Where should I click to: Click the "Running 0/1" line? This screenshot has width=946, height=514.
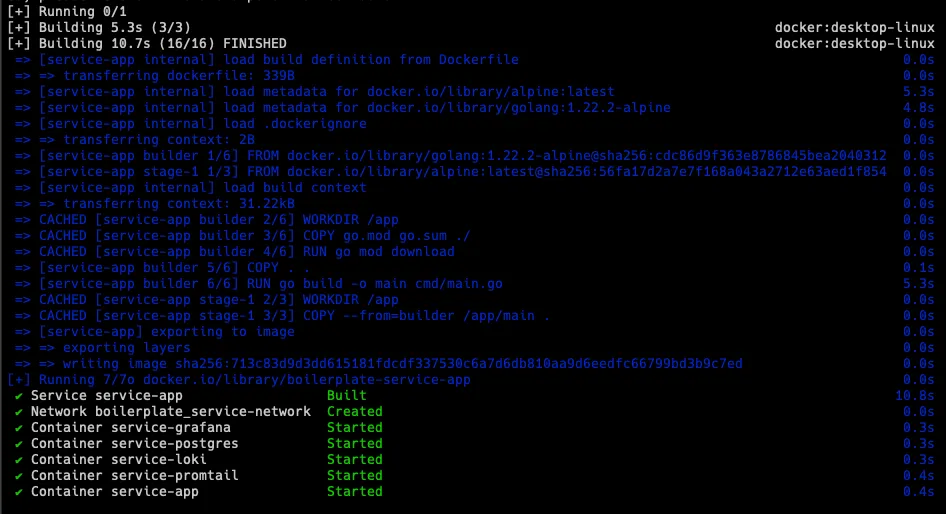pyautogui.click(x=59, y=12)
